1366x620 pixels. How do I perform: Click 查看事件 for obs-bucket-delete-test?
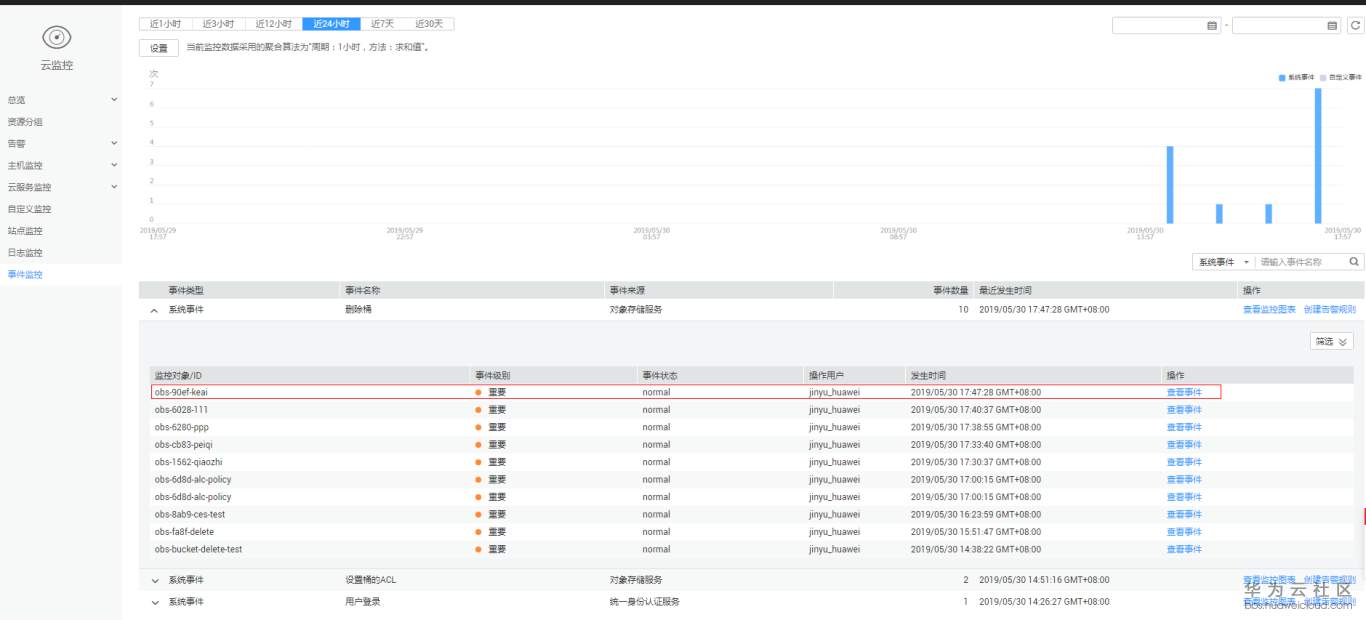pyautogui.click(x=1184, y=549)
